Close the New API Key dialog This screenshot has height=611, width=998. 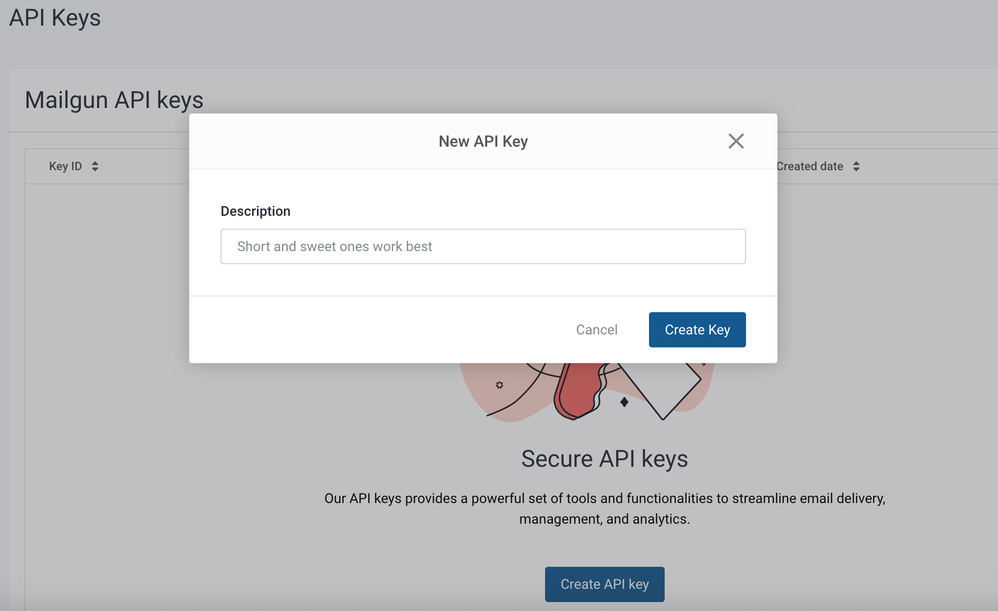click(736, 141)
